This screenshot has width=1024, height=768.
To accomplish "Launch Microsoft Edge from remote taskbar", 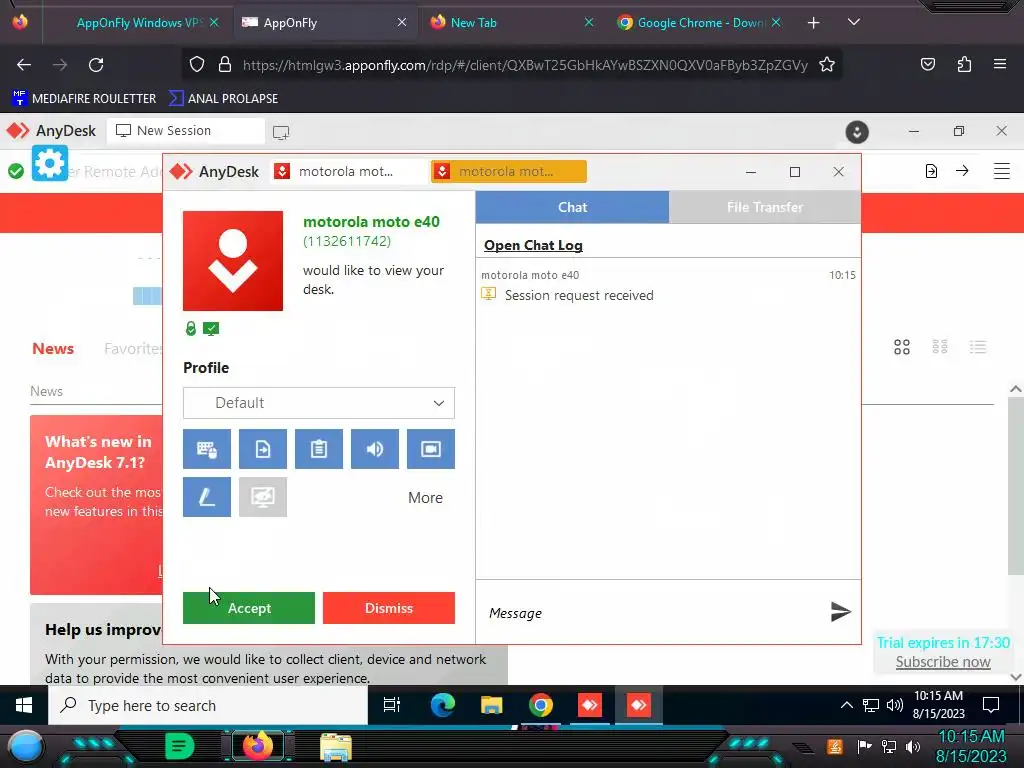I will click(442, 705).
